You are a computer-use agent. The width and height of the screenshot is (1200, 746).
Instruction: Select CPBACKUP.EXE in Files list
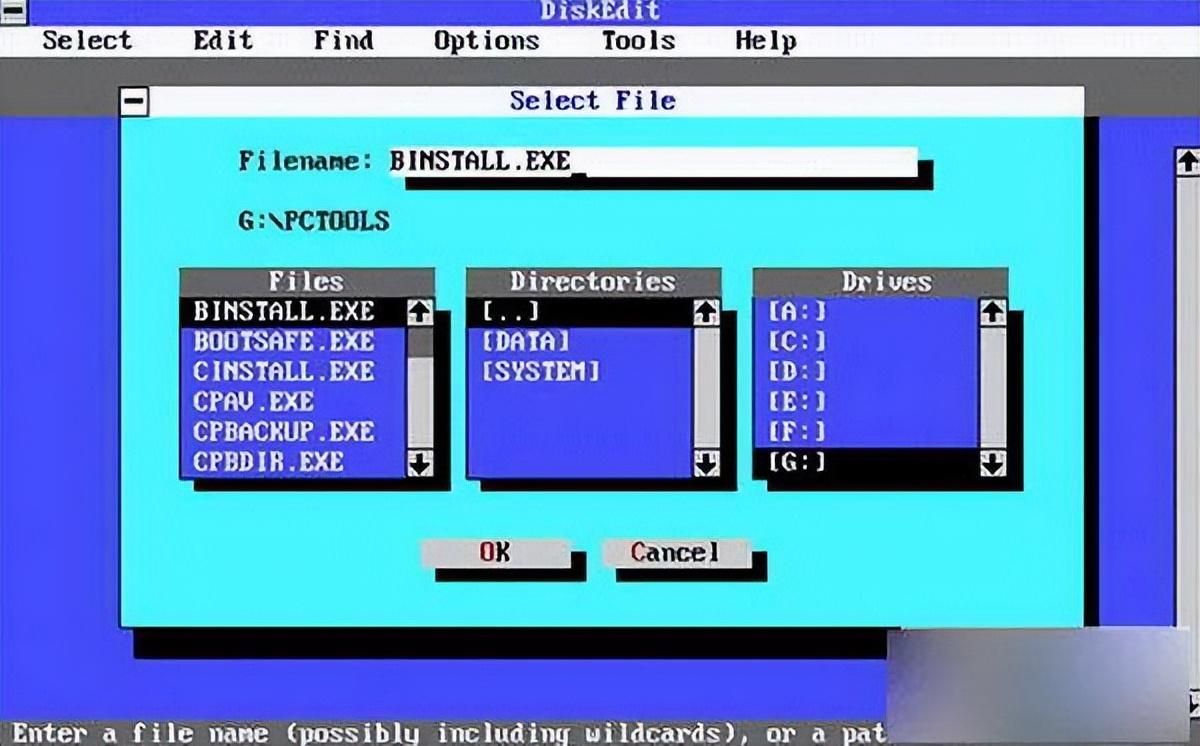(x=293, y=431)
